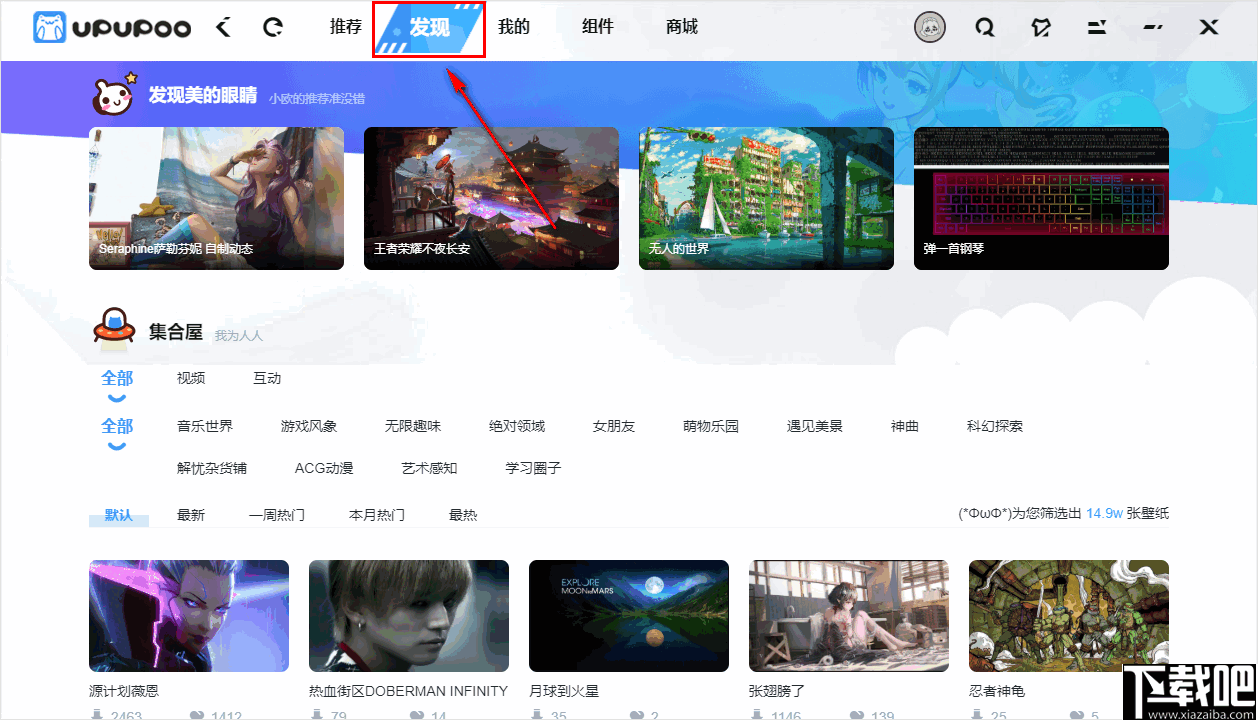Sort wallpapers by 默认
This screenshot has width=1258, height=720.
[x=119, y=515]
